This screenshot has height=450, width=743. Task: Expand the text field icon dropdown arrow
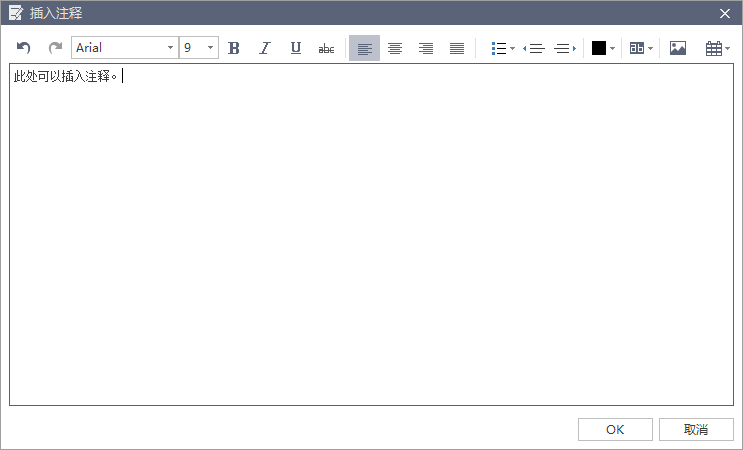[x=651, y=48]
